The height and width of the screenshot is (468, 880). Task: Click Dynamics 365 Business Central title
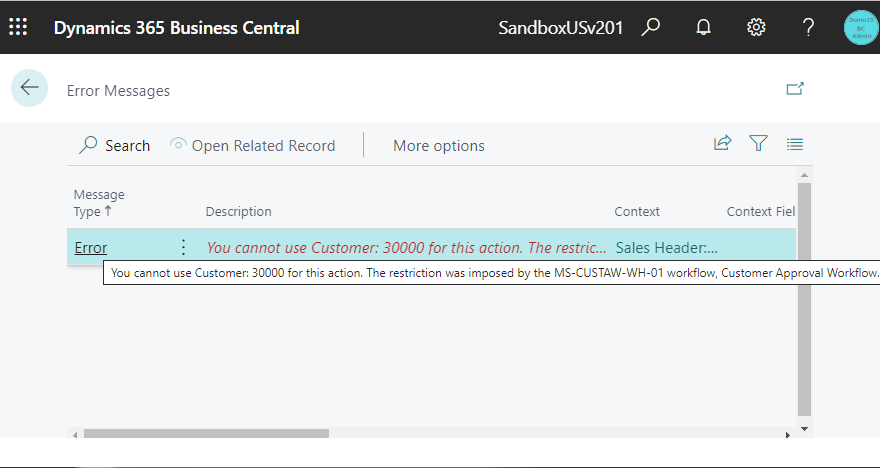click(x=176, y=27)
